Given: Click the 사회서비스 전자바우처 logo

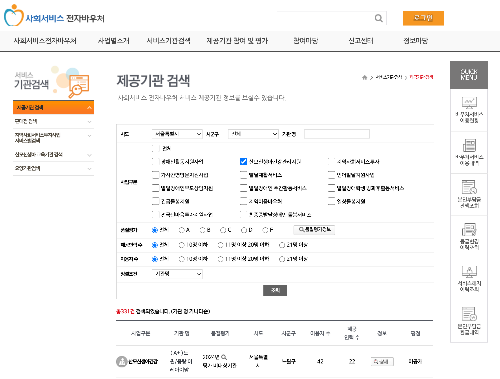Looking at the screenshot, I should (54, 17).
